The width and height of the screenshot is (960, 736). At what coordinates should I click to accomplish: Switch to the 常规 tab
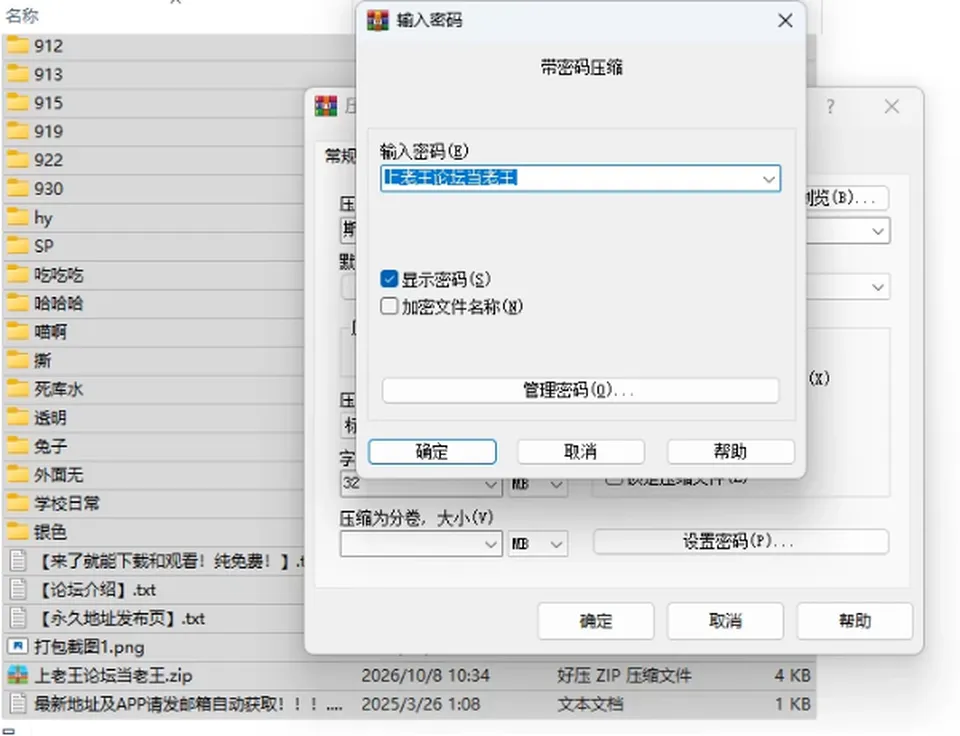[x=340, y=156]
